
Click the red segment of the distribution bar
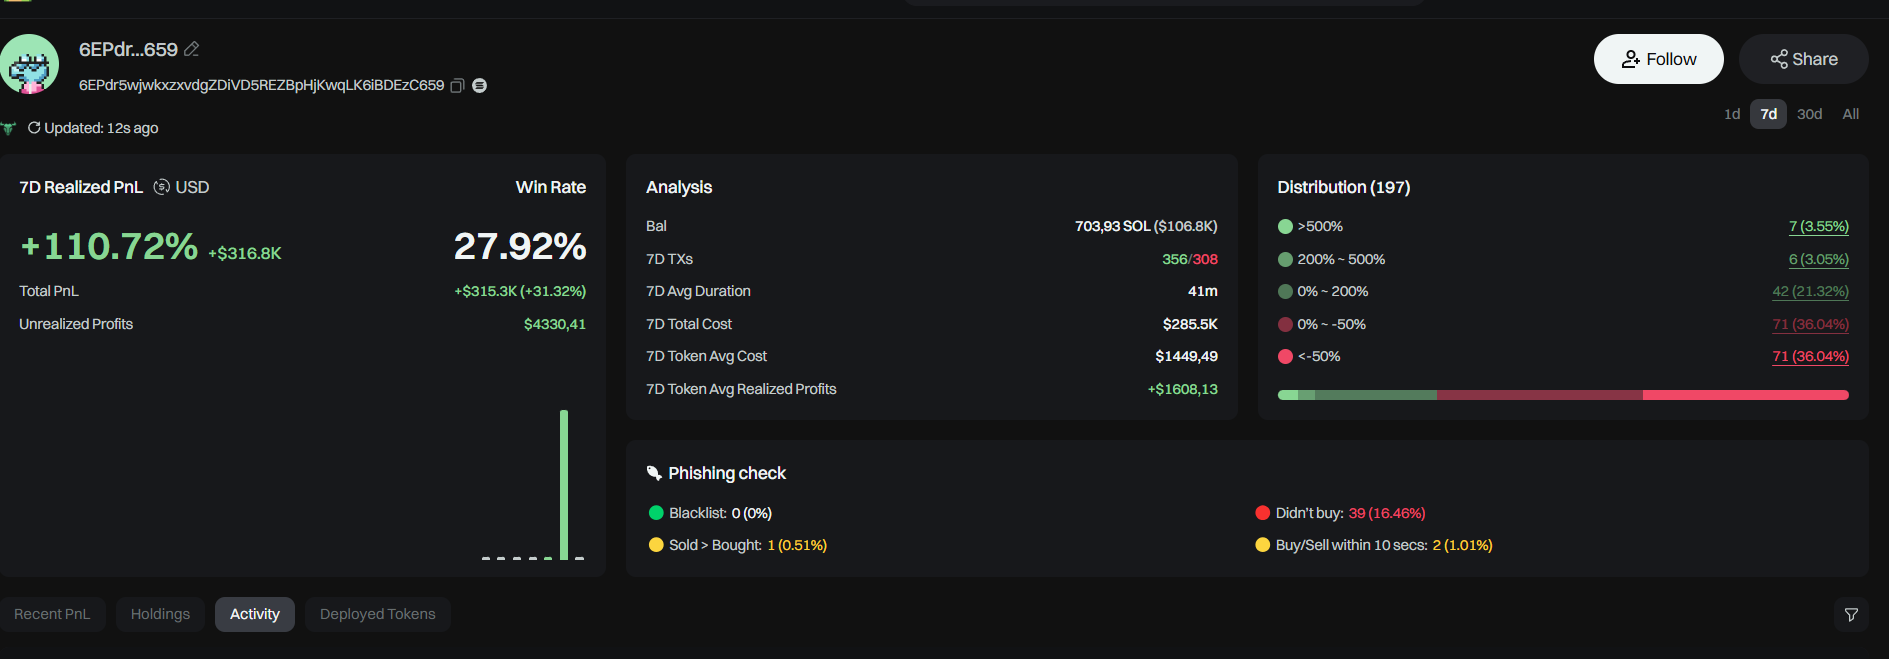pos(1745,395)
